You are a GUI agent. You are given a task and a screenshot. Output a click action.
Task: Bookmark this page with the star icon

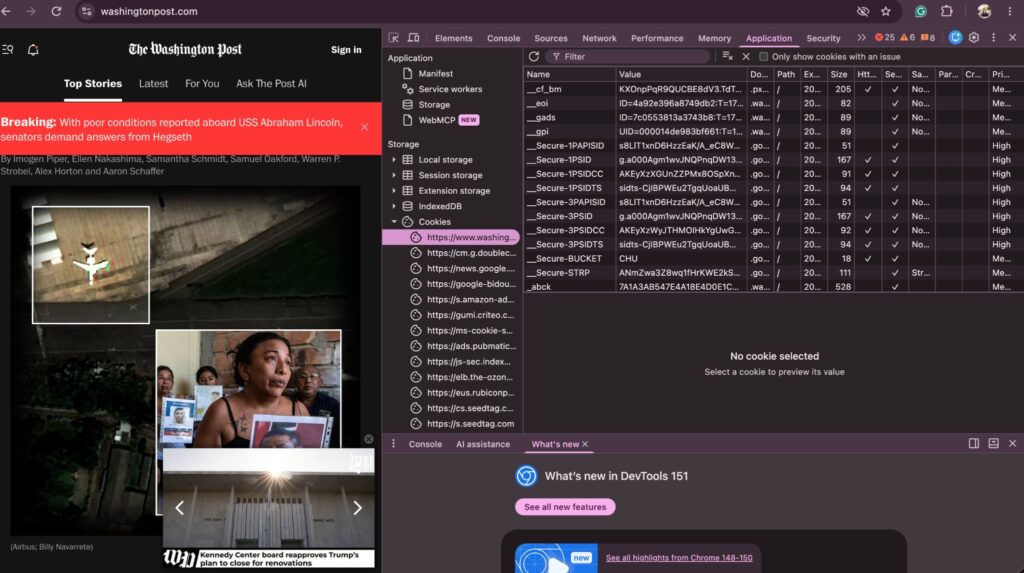(886, 11)
